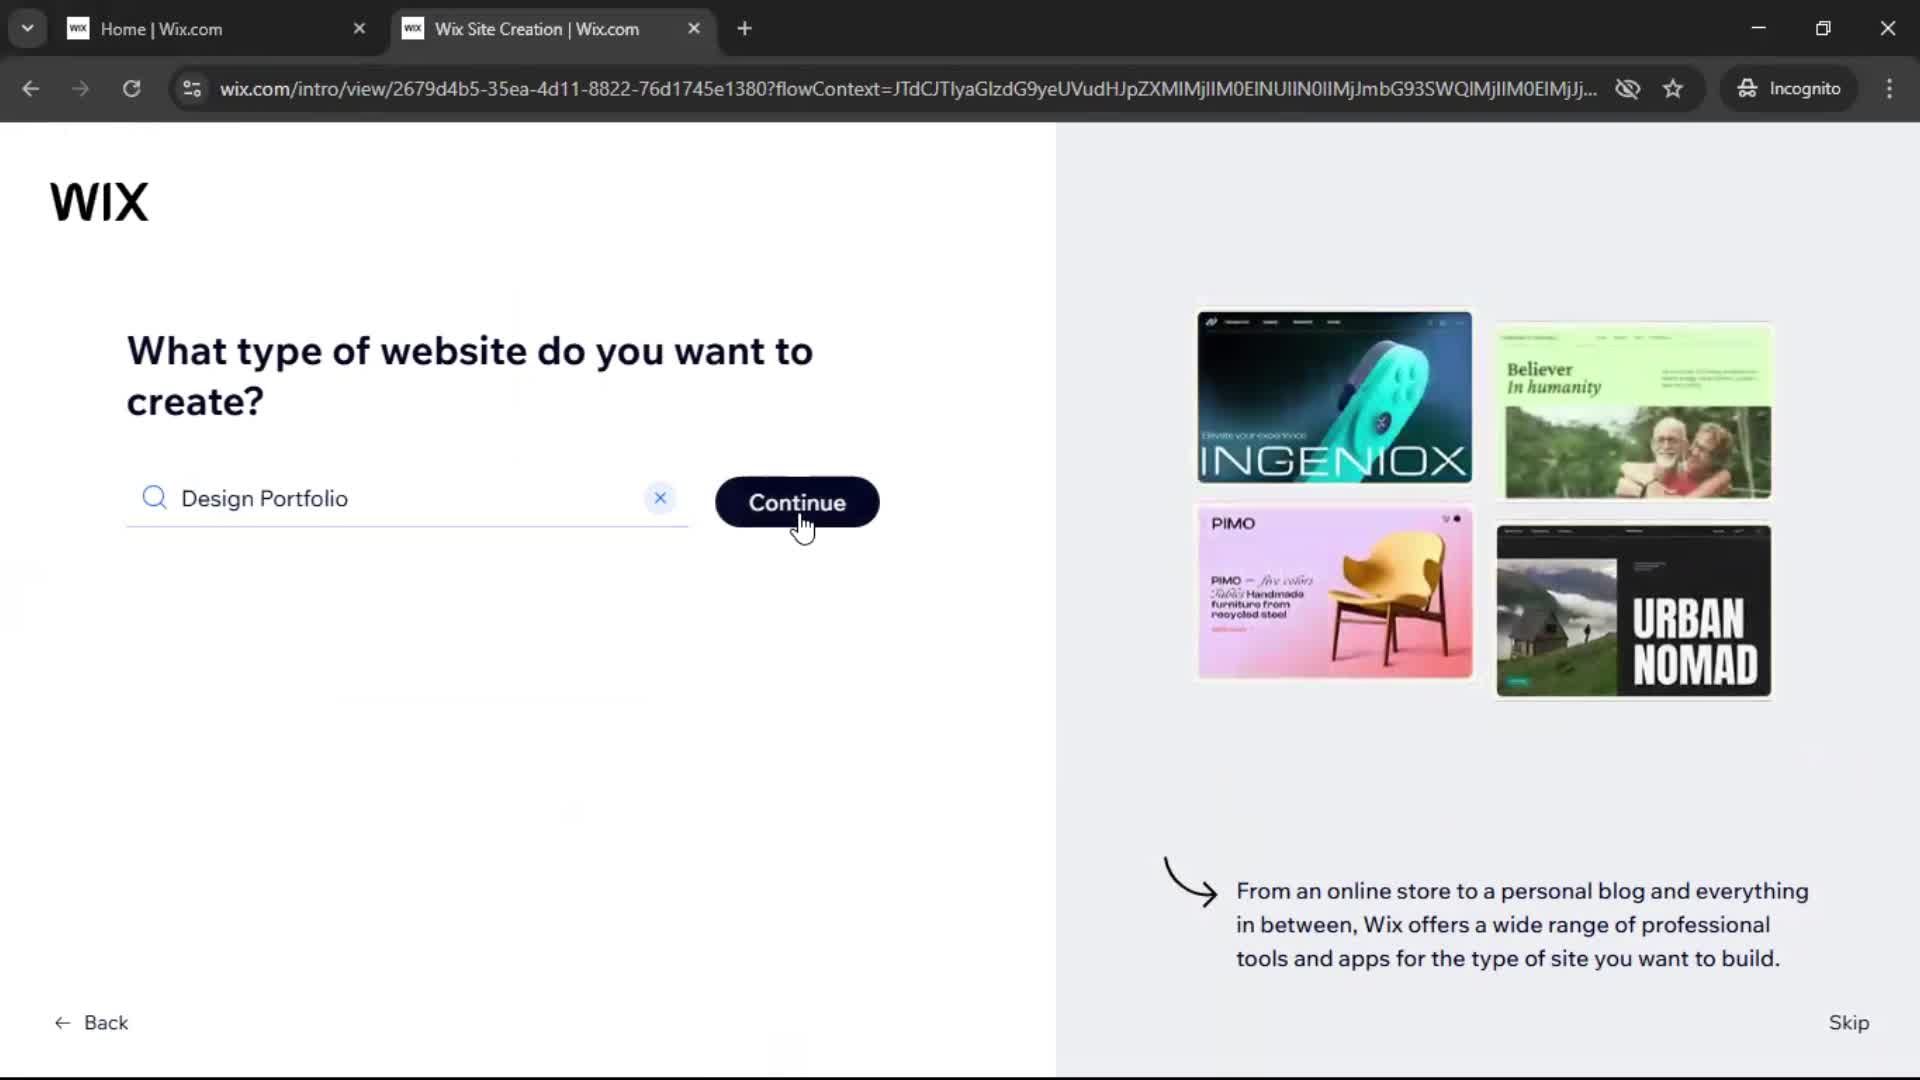The height and width of the screenshot is (1080, 1920).
Task: View site information icon
Action: pos(192,88)
